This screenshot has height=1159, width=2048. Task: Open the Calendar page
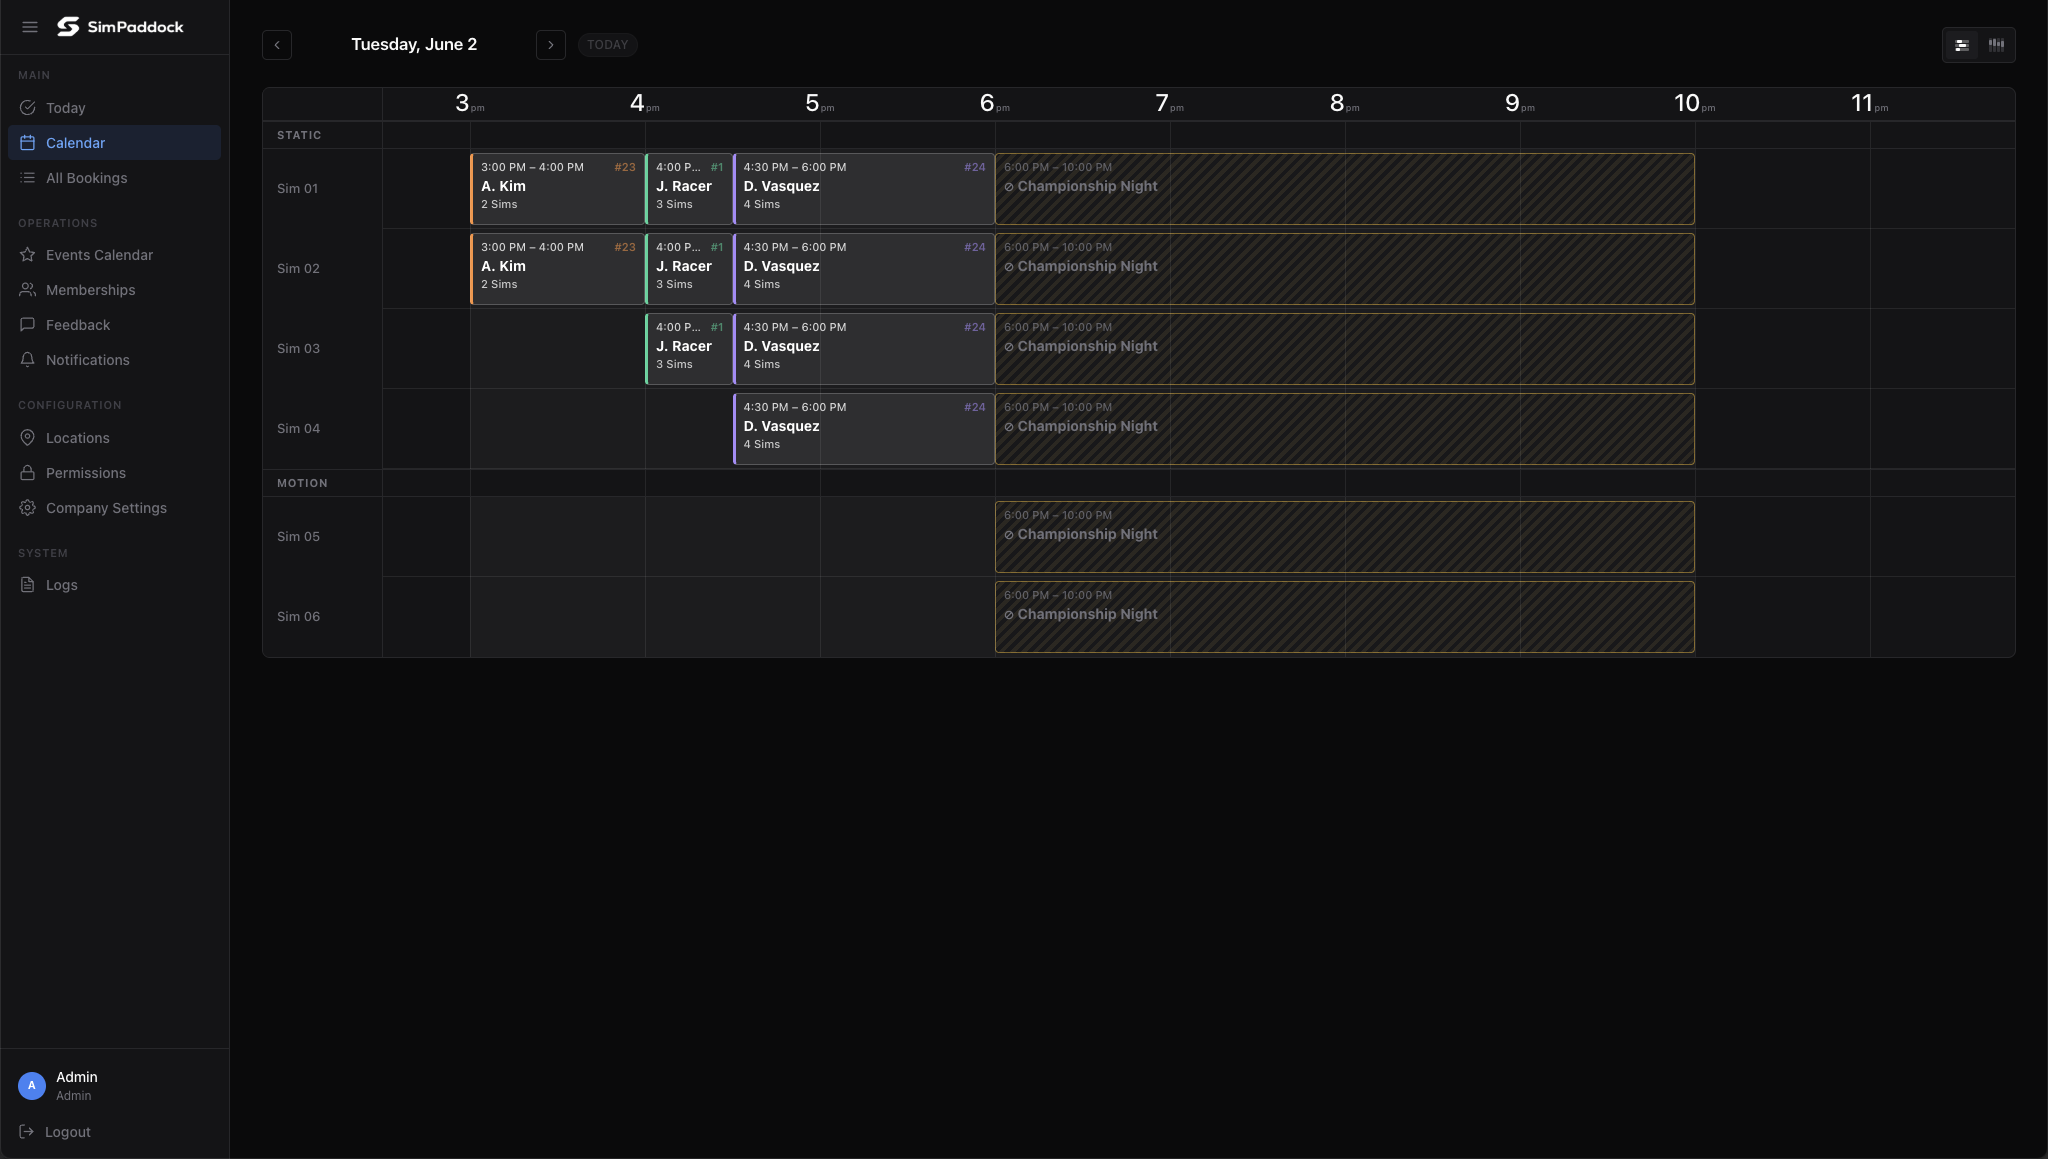point(114,143)
